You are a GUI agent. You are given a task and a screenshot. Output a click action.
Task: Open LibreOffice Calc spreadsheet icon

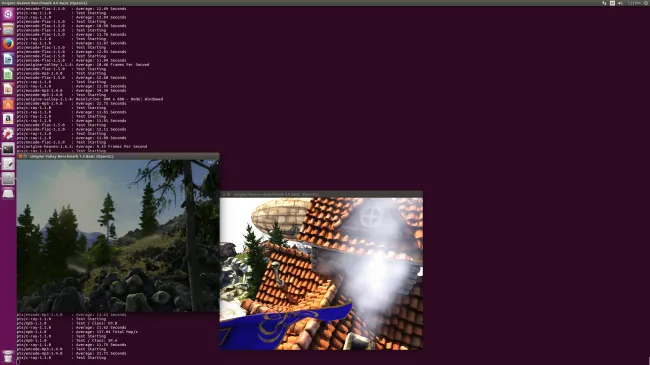click(x=8, y=74)
